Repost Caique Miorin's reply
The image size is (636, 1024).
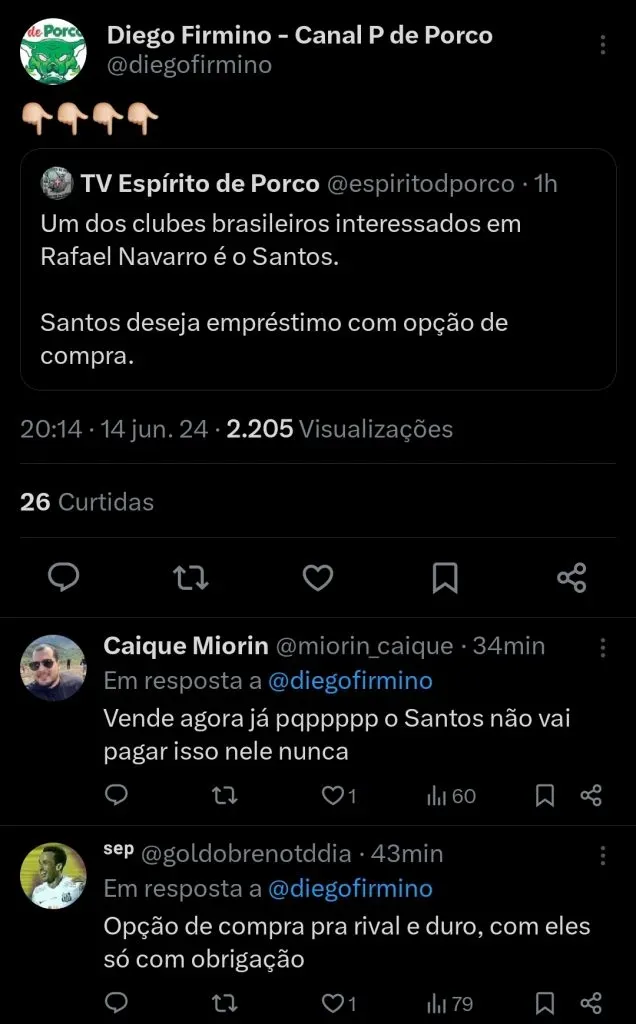pyautogui.click(x=225, y=795)
